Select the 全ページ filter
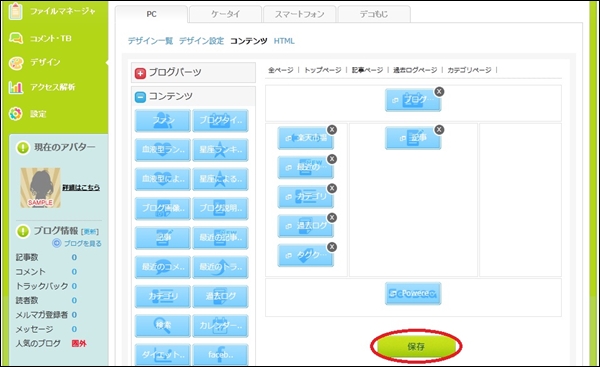The image size is (600, 367). (280, 70)
